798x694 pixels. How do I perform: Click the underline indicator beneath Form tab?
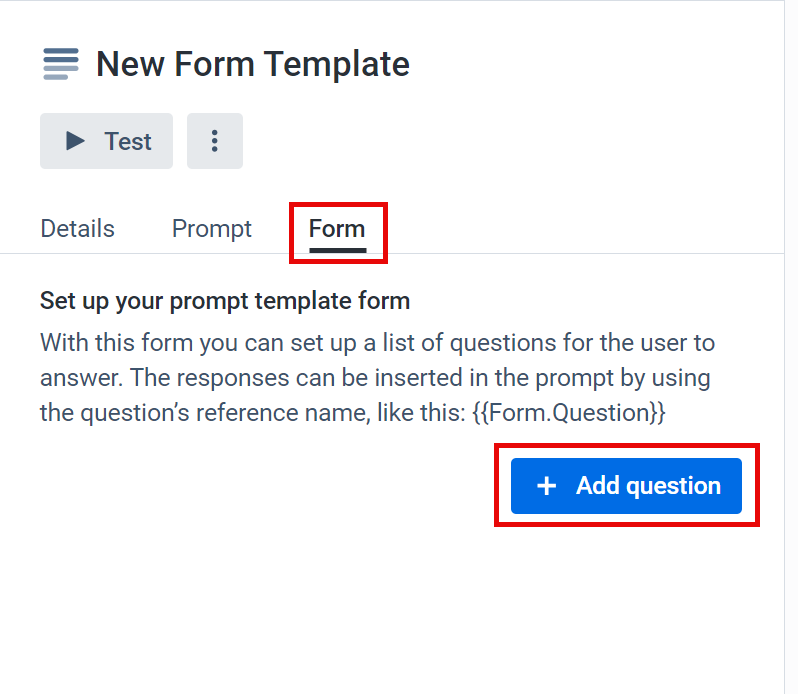pos(338,250)
